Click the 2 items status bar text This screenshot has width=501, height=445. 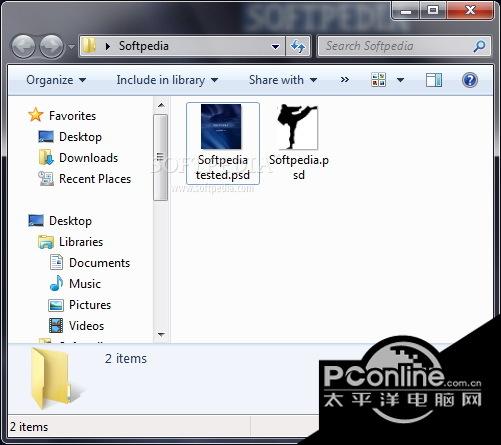click(x=29, y=427)
